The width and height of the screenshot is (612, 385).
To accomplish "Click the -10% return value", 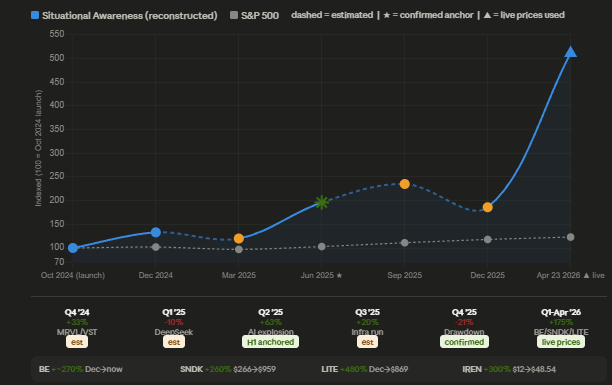I will (174, 323).
